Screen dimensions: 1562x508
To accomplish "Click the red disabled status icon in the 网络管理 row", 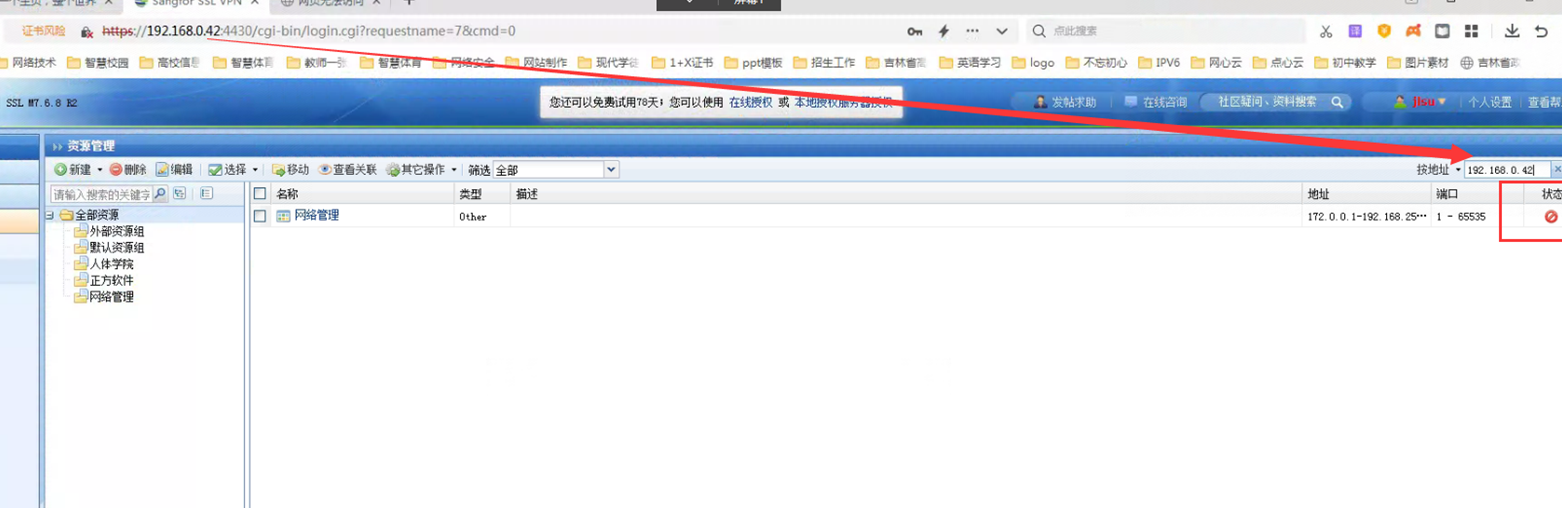I will [1551, 216].
